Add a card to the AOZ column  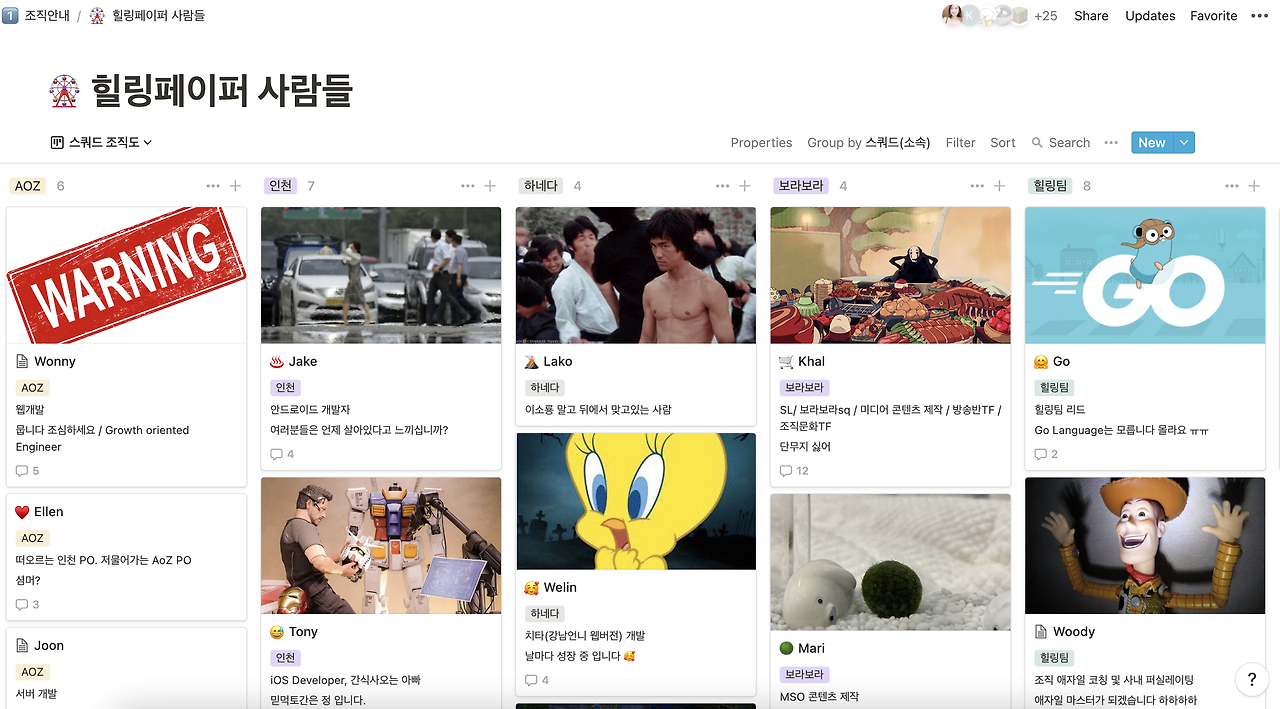pyautogui.click(x=235, y=186)
